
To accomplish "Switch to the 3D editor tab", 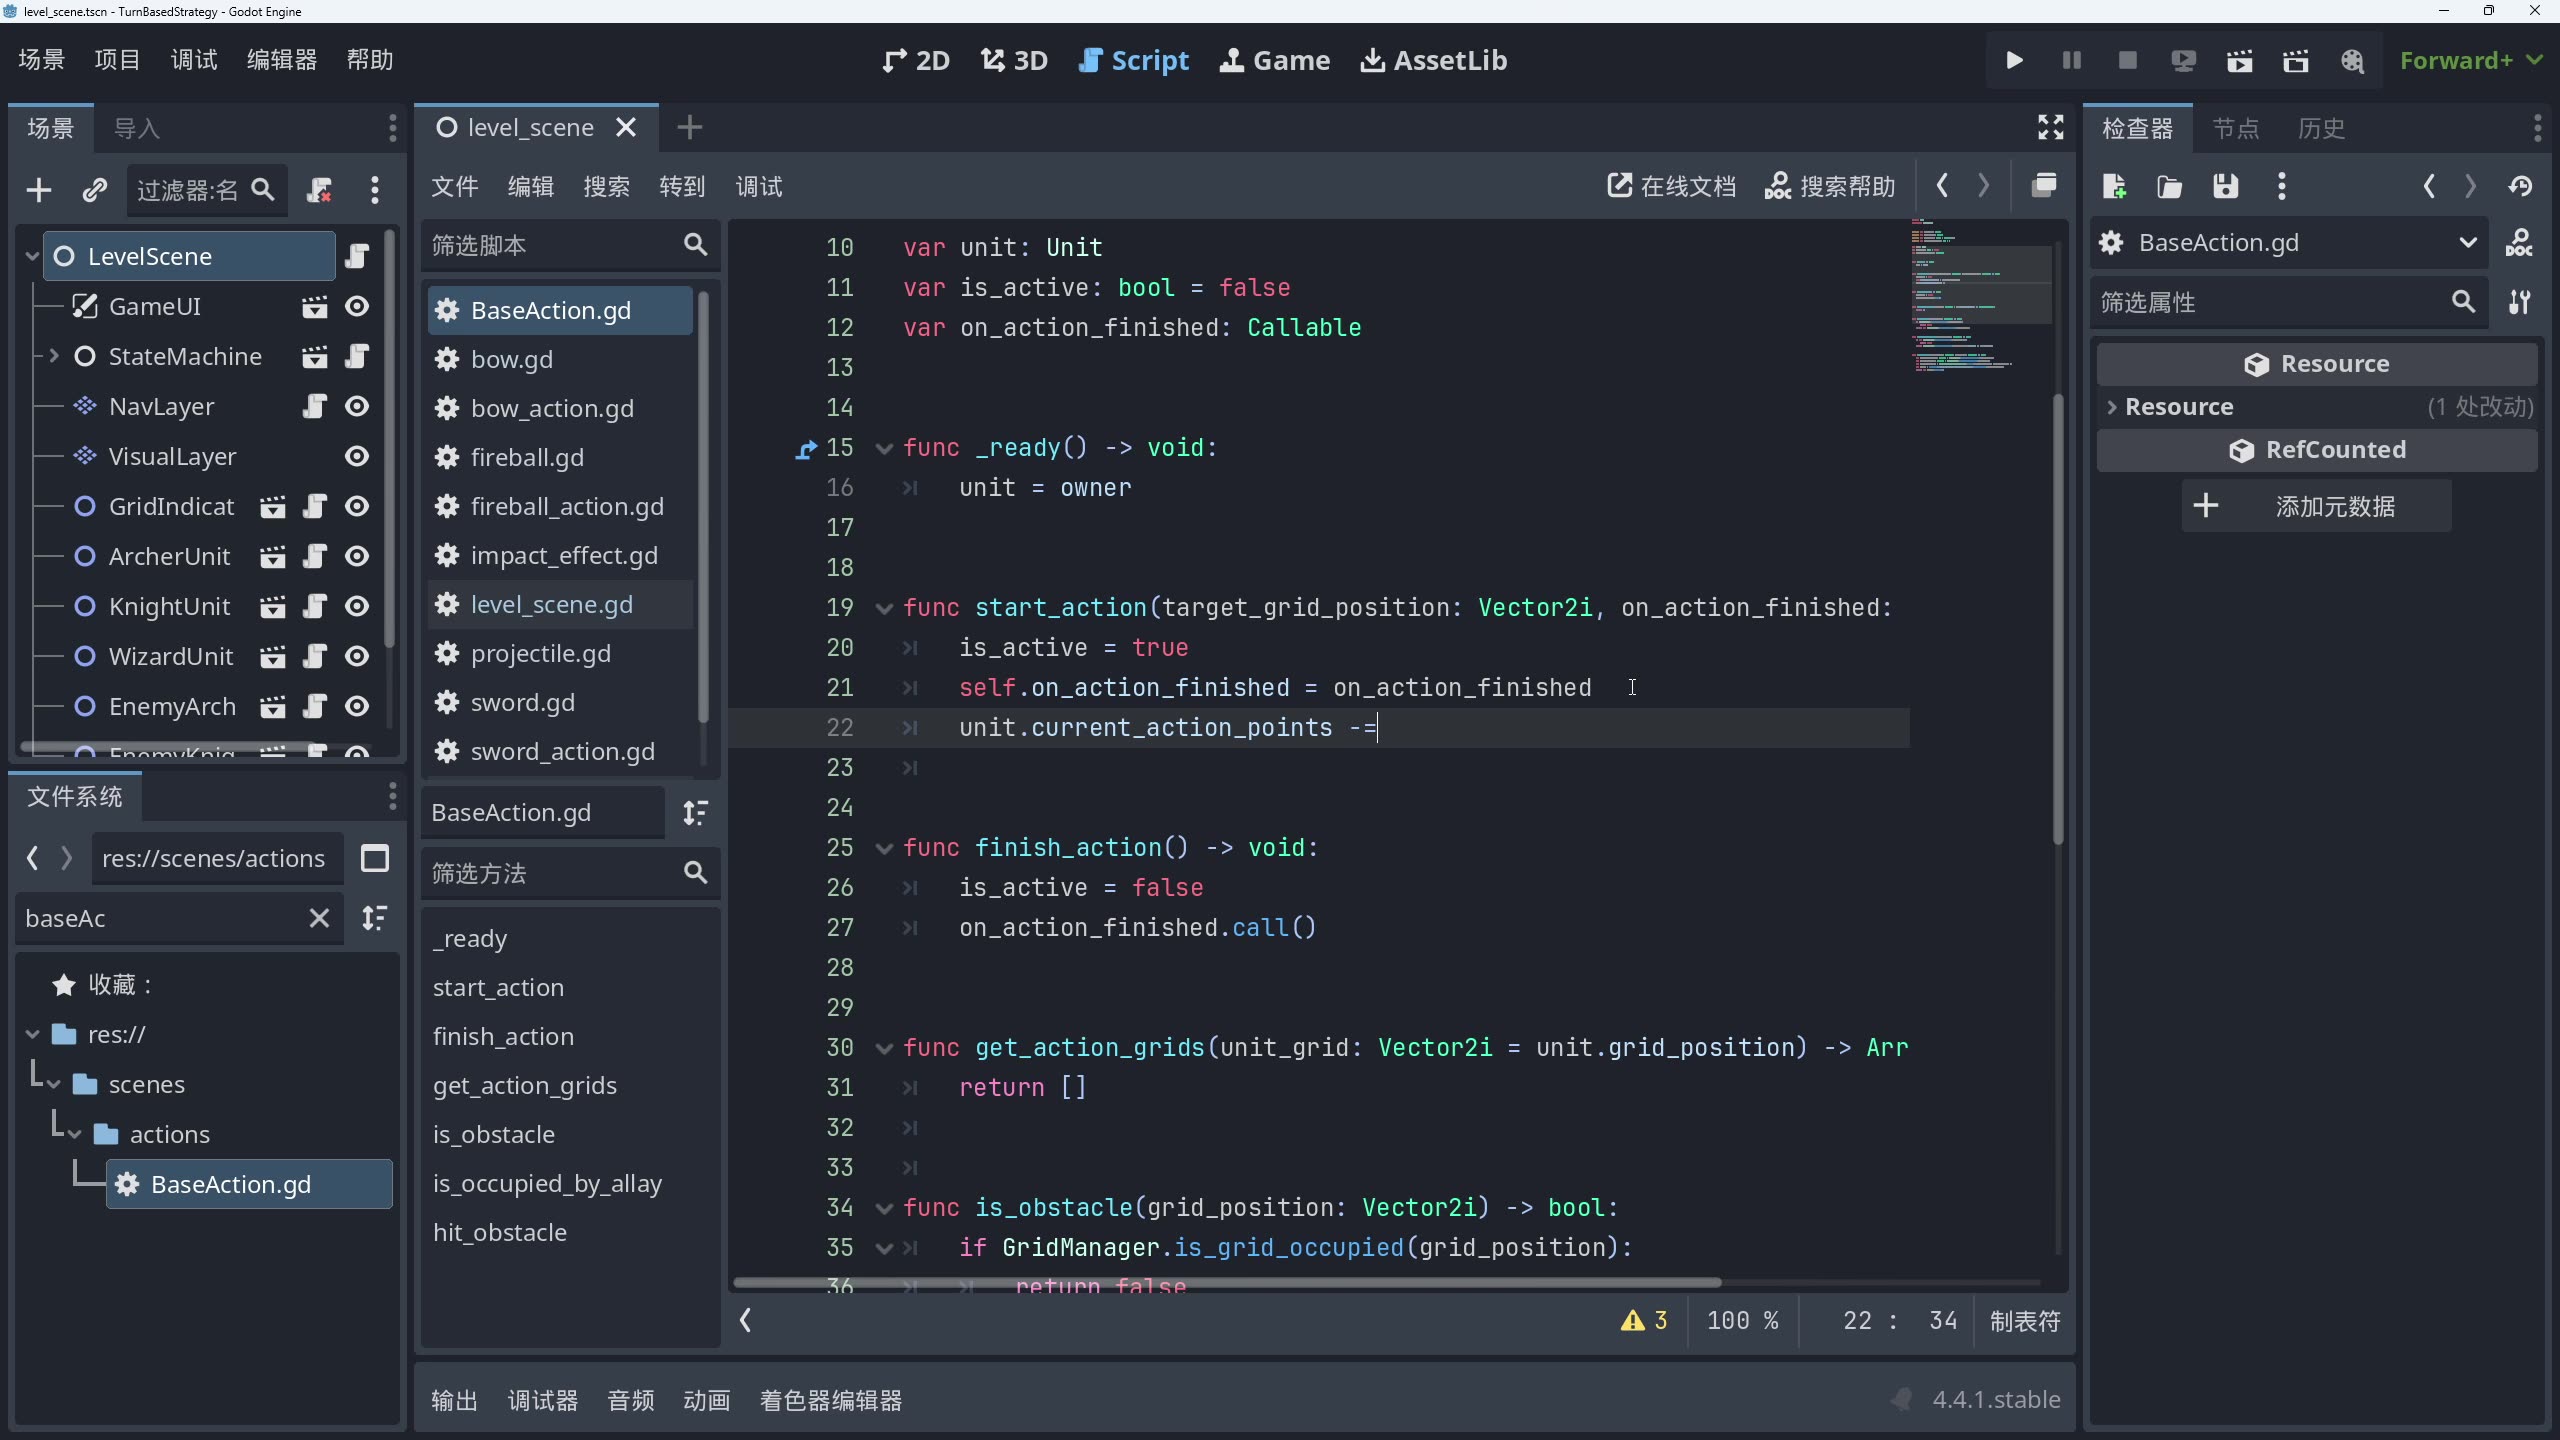I will [x=1012, y=60].
